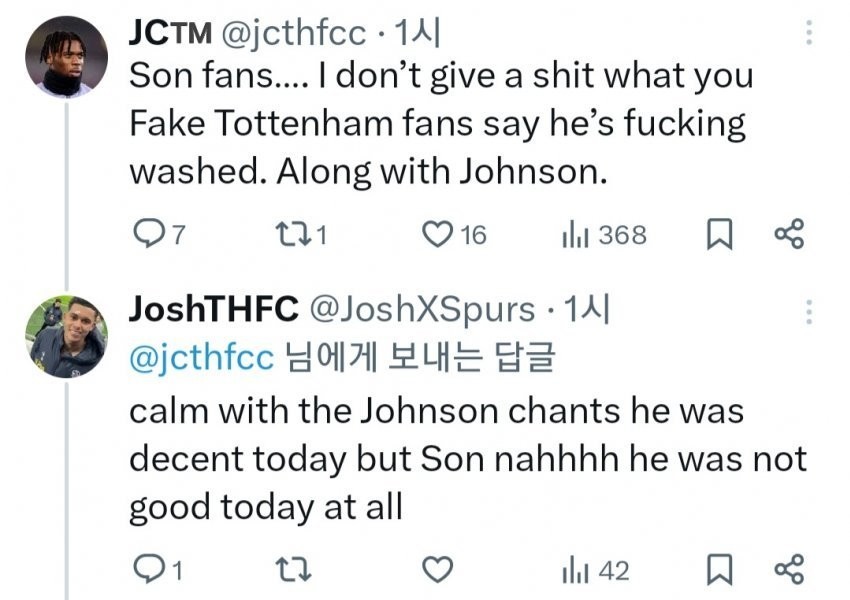Open more options for JCTM's tweet
Image resolution: width=850 pixels, height=600 pixels.
(x=808, y=33)
